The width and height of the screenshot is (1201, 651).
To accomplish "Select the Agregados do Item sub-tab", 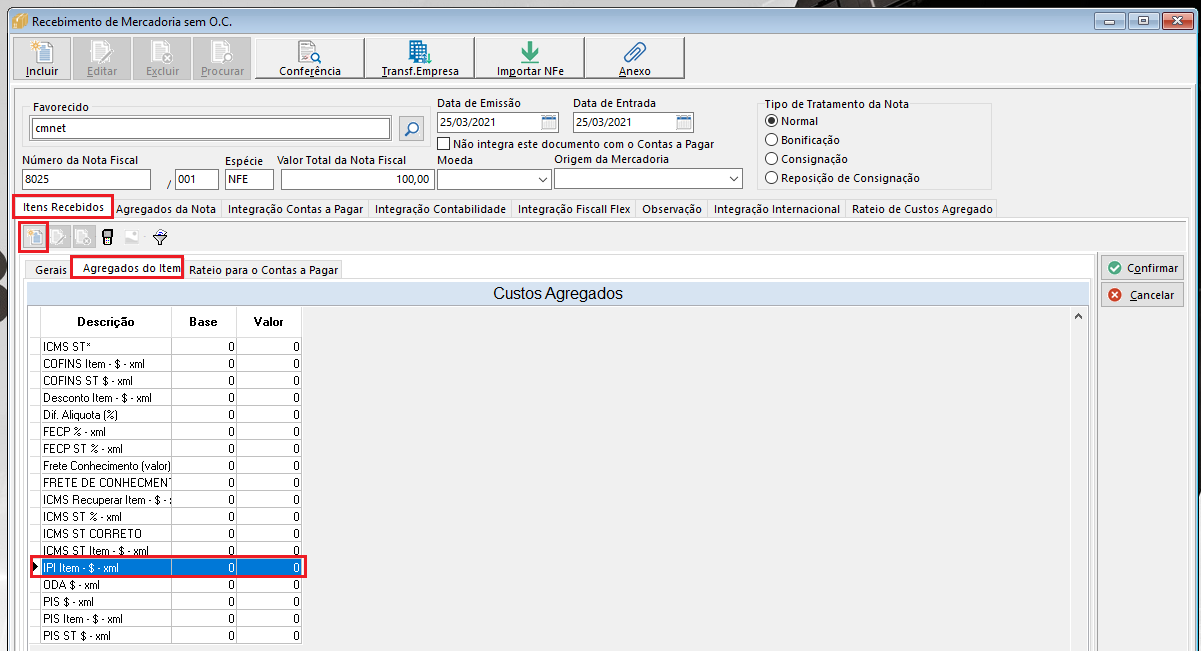I will (127, 268).
